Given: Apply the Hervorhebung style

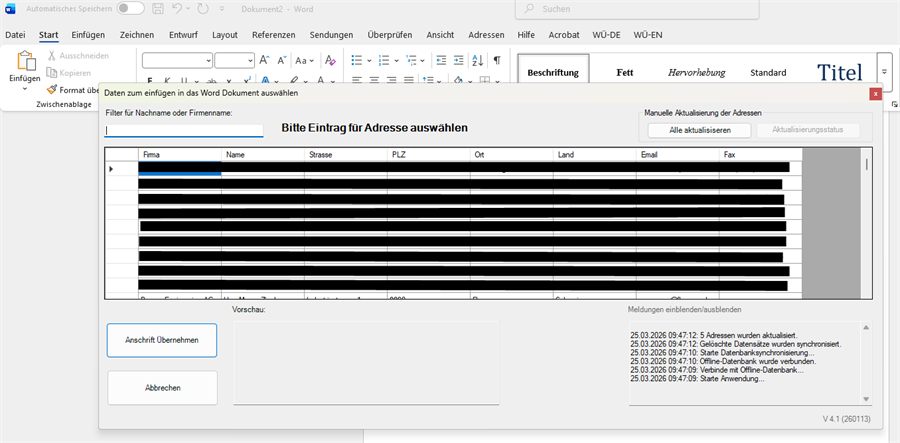Looking at the screenshot, I should 696,73.
